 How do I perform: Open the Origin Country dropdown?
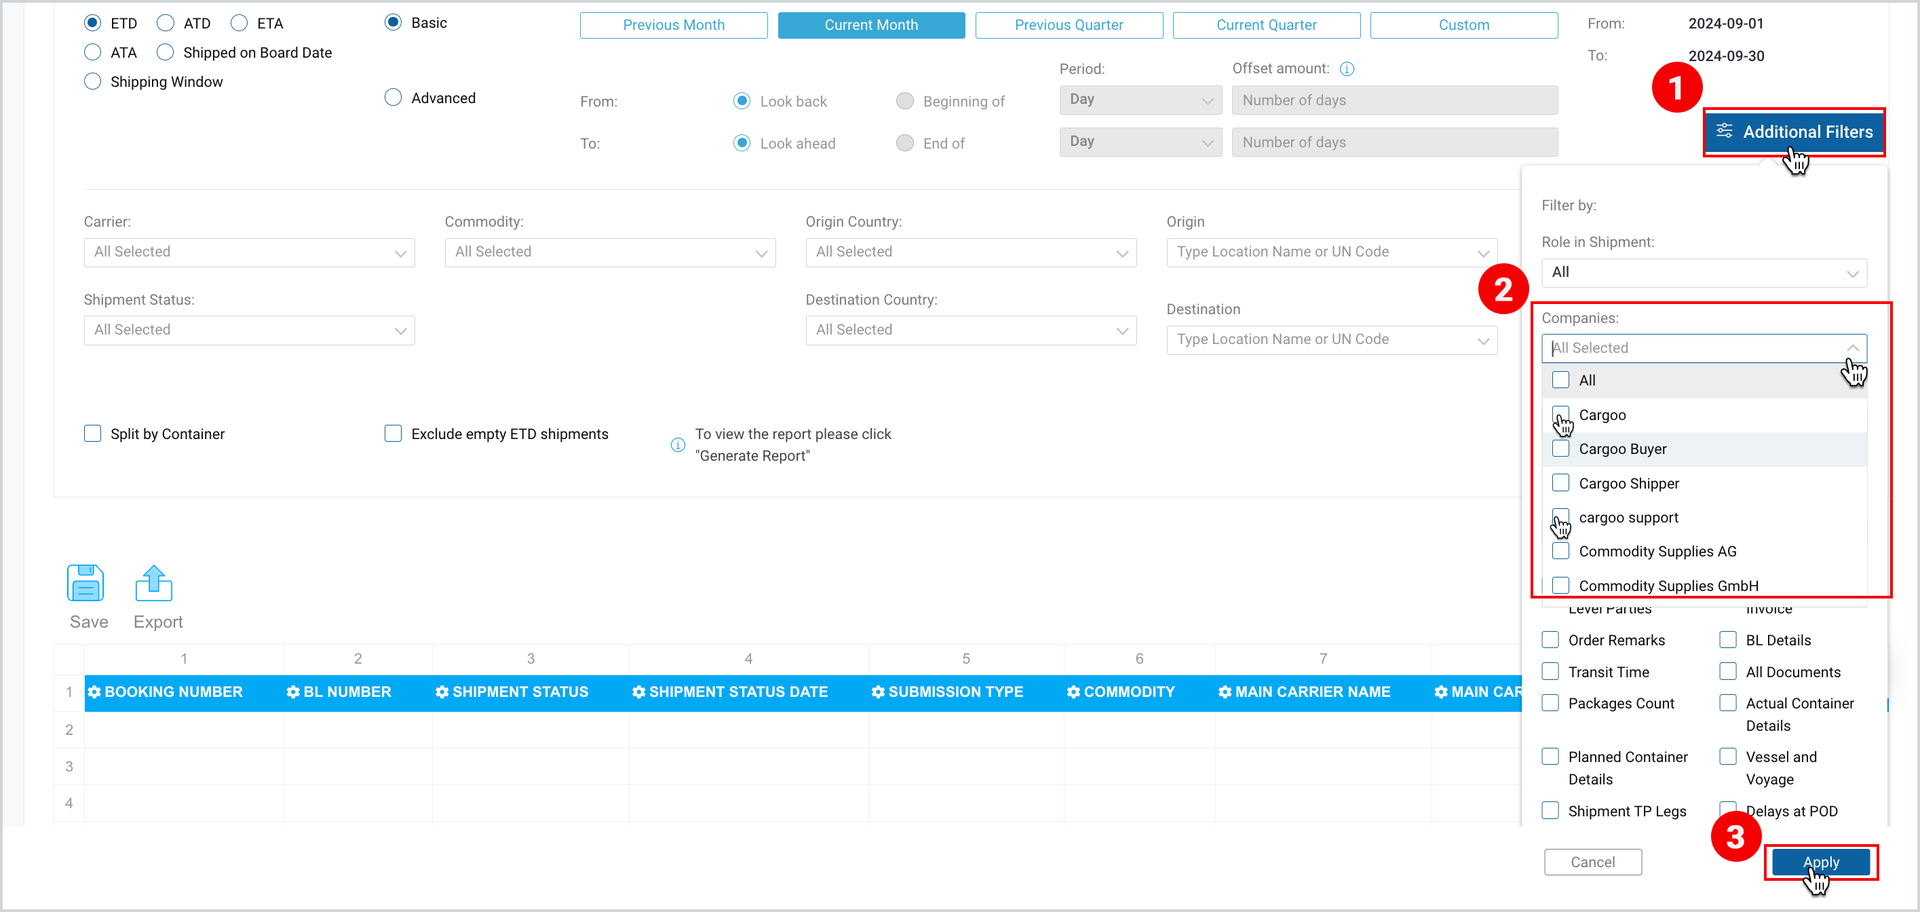pyautogui.click(x=971, y=252)
